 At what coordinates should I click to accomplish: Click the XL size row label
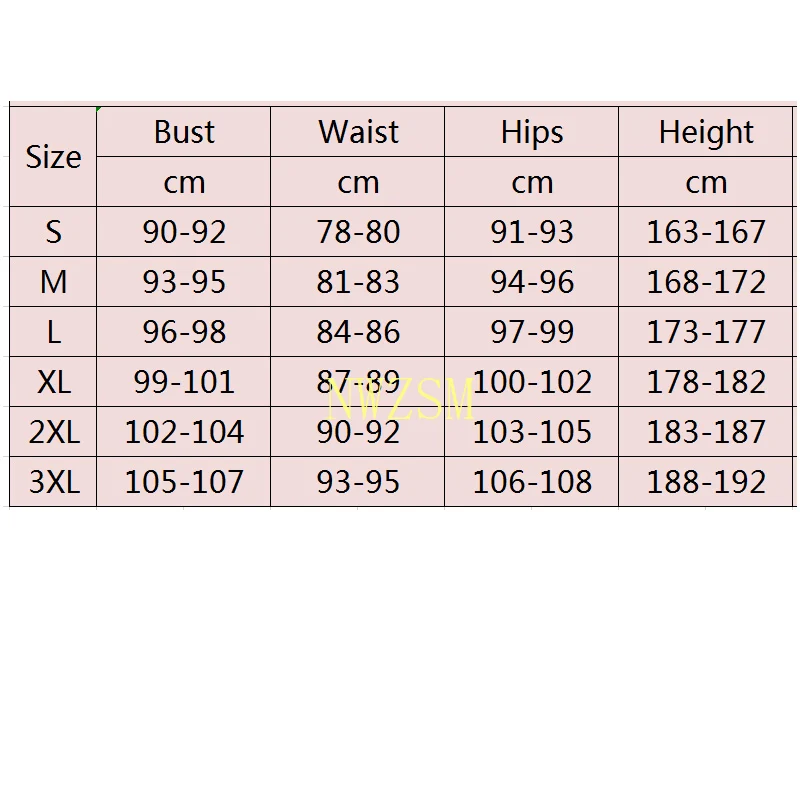[53, 382]
